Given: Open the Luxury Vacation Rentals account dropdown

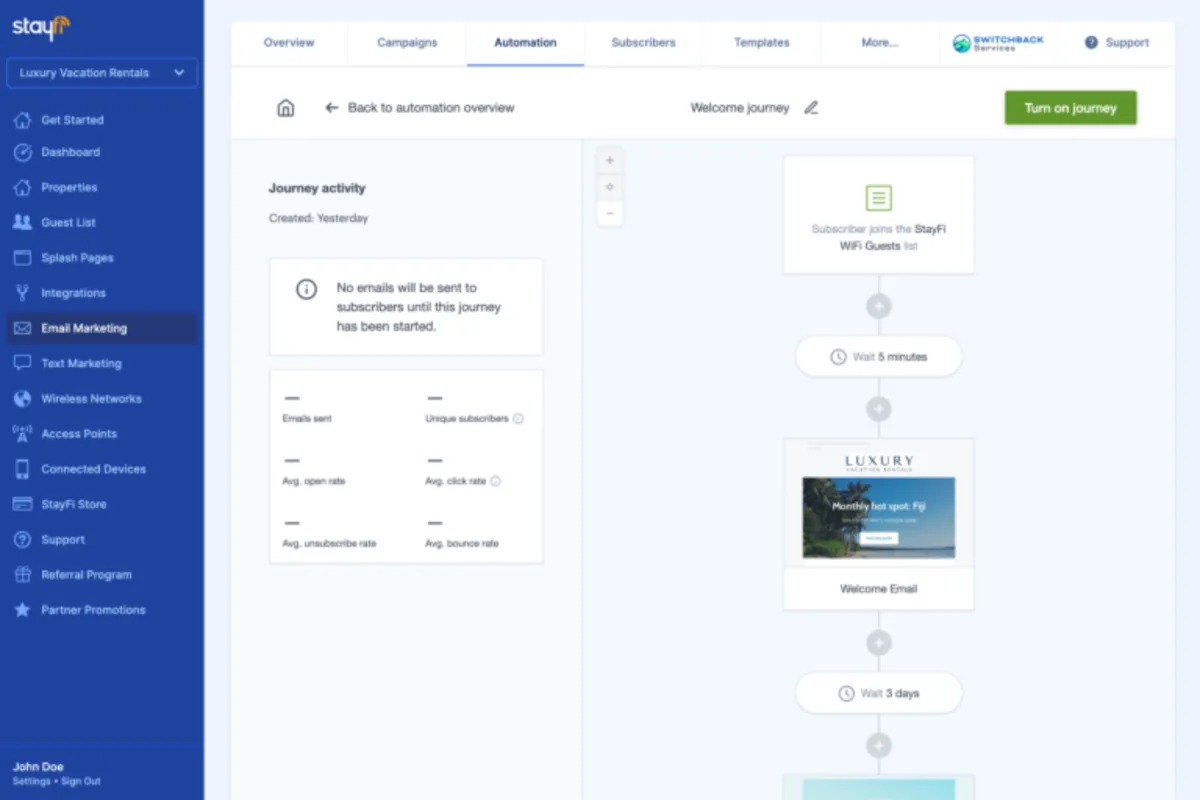Looking at the screenshot, I should pyautogui.click(x=102, y=73).
